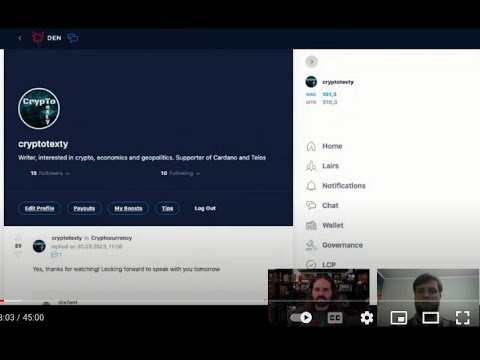Image resolution: width=480 pixels, height=360 pixels.
Task: Upvote the cryptotexty reply post
Action: [18, 238]
